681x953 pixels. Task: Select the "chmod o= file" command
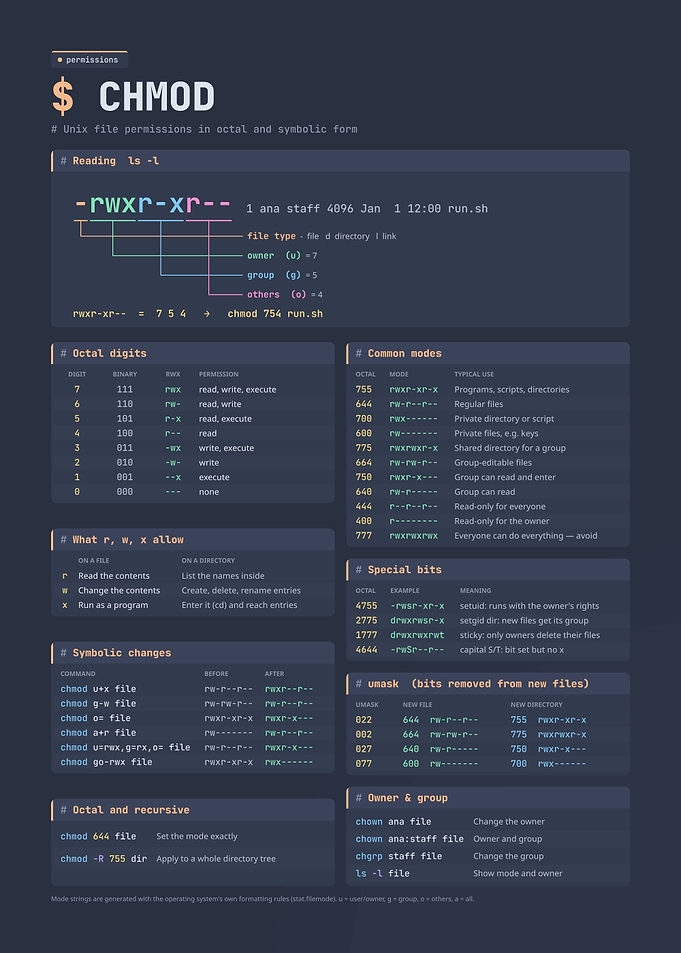[95, 718]
